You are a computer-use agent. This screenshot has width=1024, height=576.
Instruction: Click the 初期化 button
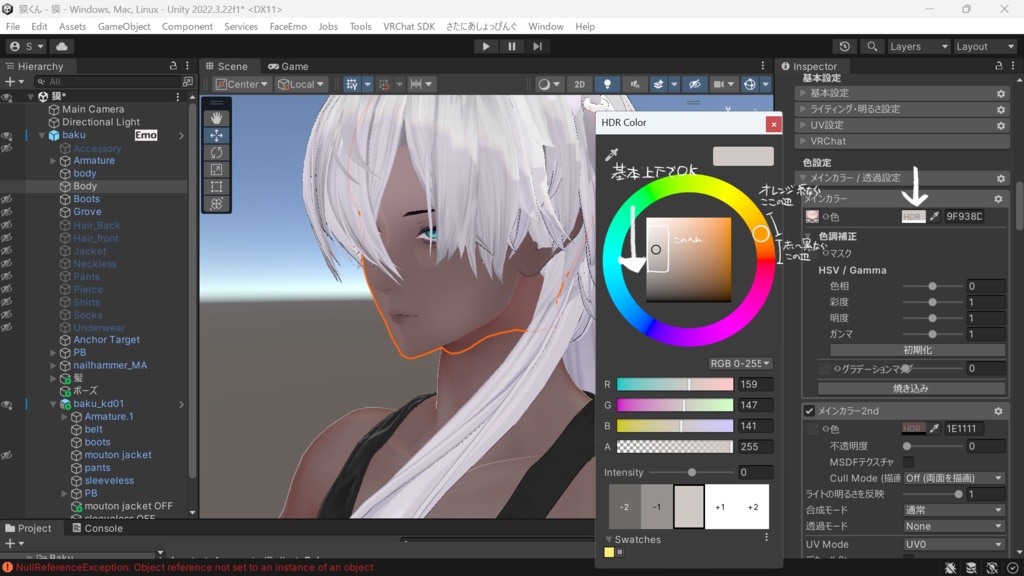click(x=917, y=351)
